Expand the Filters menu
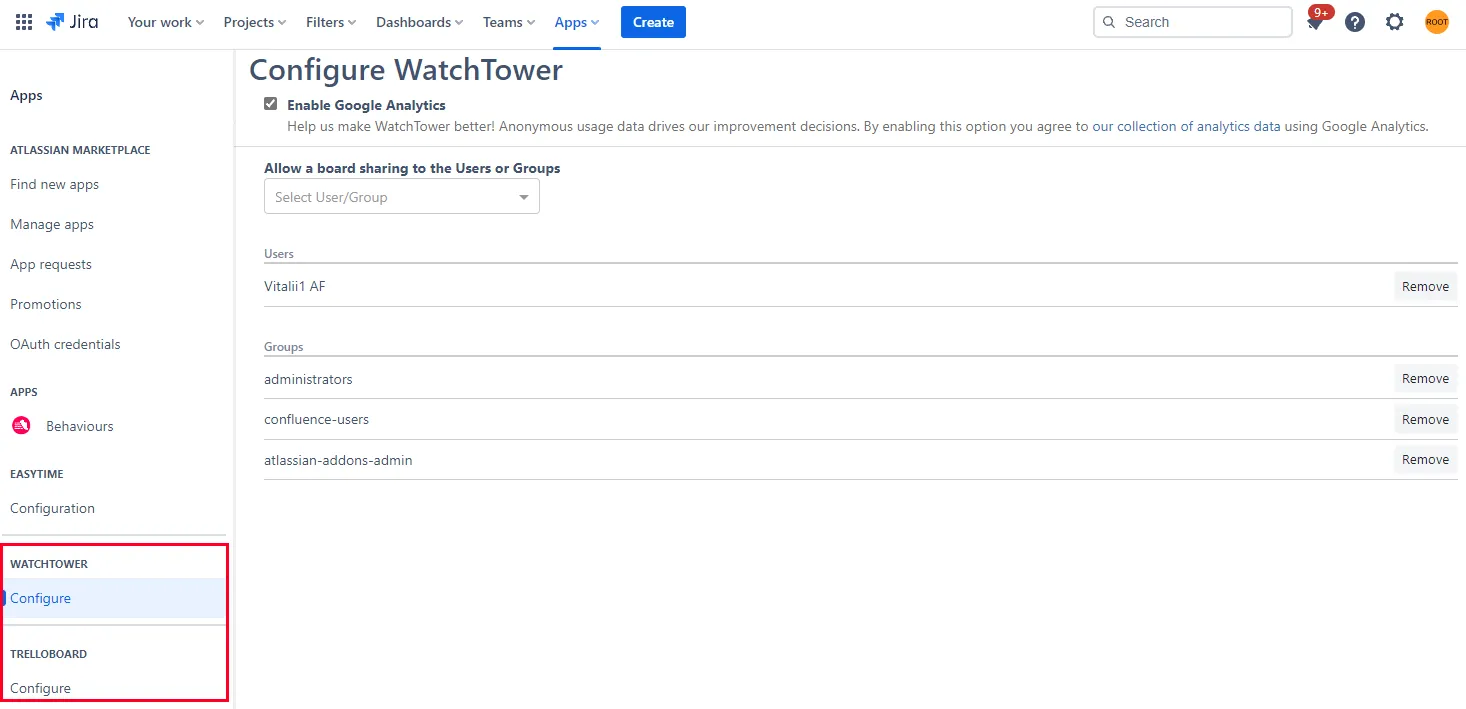The width and height of the screenshot is (1466, 709). (x=331, y=22)
